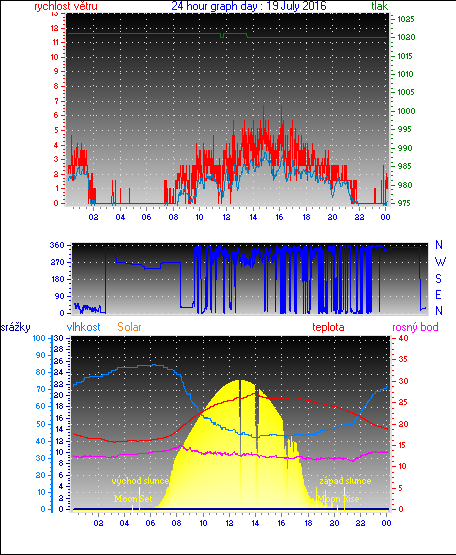
Task: Click the 'vlhkost' humidity legend label
Action: tap(84, 327)
